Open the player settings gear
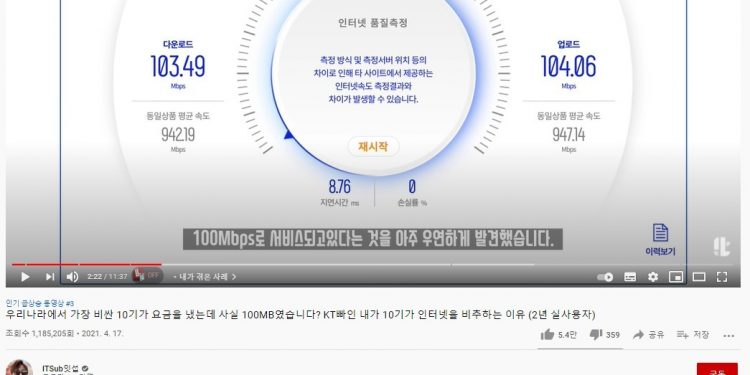The height and width of the screenshot is (375, 750). point(653,277)
